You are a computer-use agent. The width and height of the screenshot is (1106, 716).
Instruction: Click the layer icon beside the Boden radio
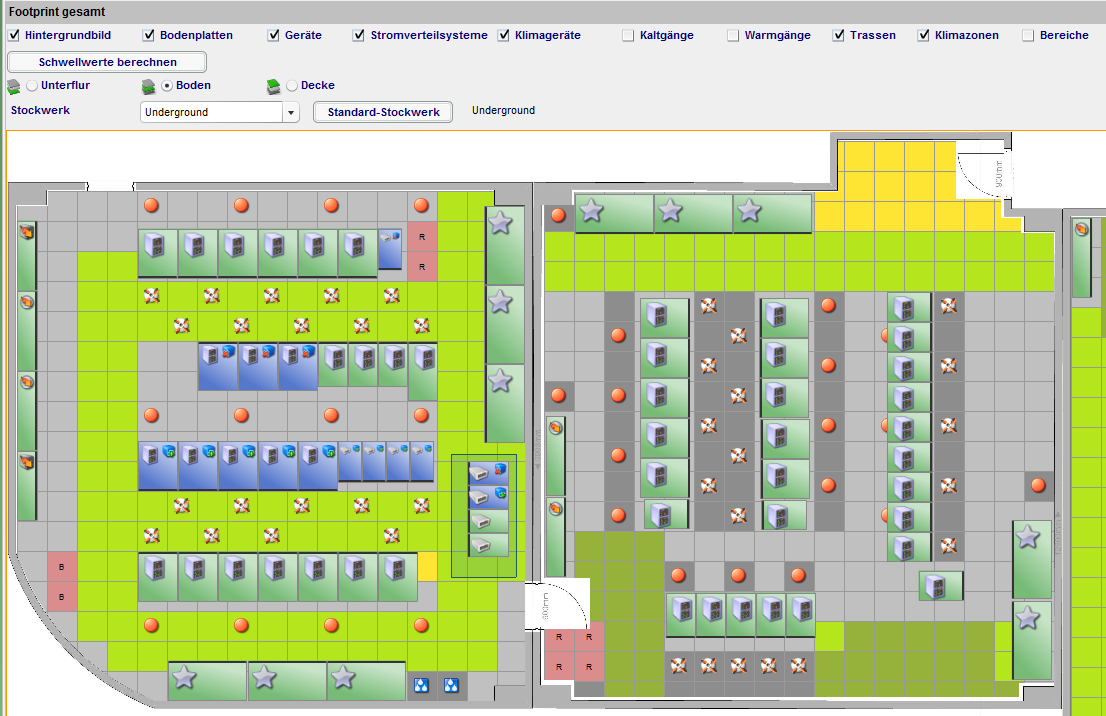pyautogui.click(x=148, y=84)
